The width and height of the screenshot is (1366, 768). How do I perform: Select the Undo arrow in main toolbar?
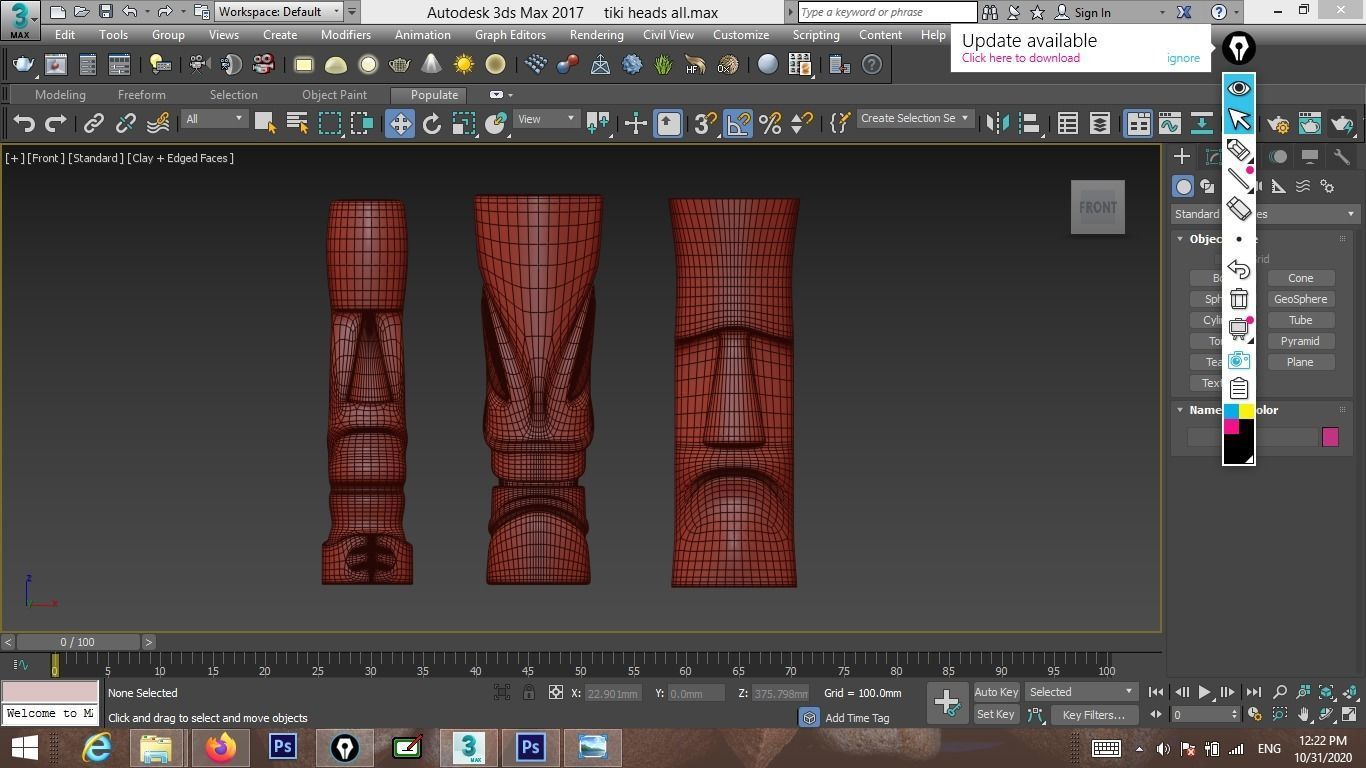[x=24, y=123]
